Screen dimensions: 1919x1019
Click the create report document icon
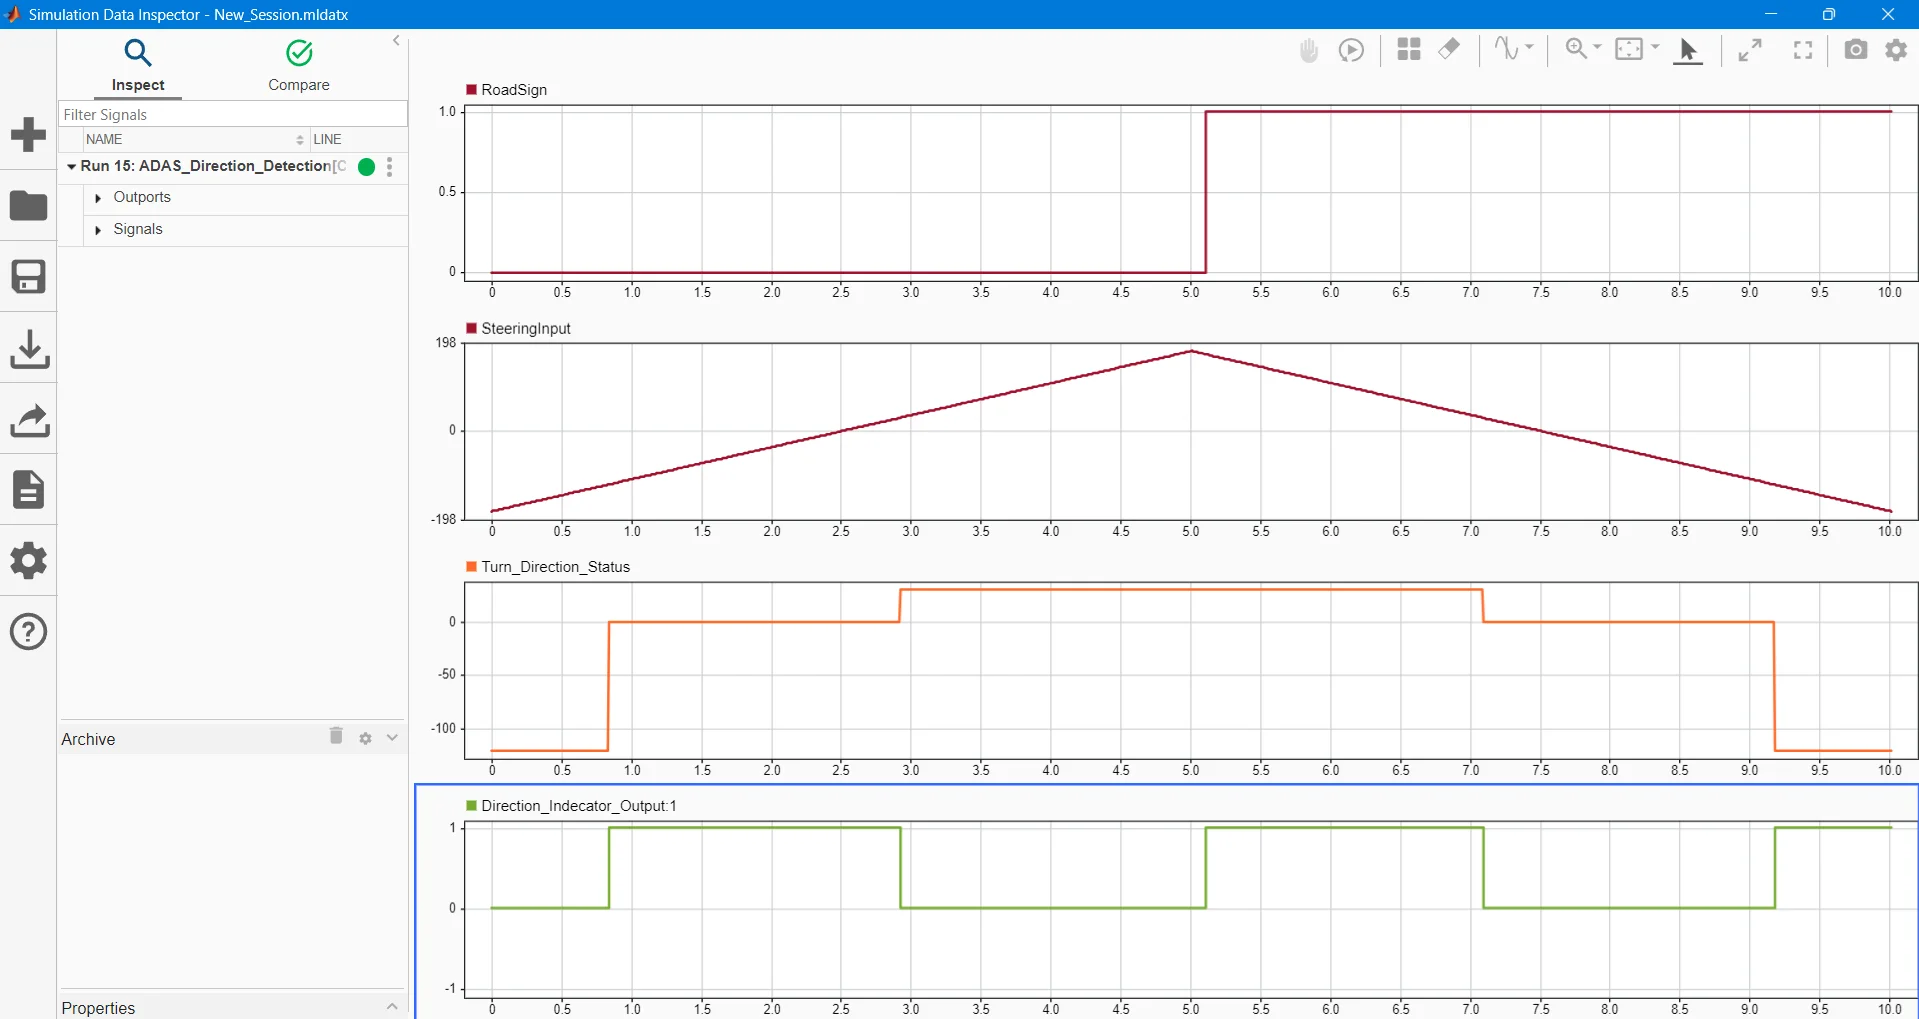(x=29, y=490)
